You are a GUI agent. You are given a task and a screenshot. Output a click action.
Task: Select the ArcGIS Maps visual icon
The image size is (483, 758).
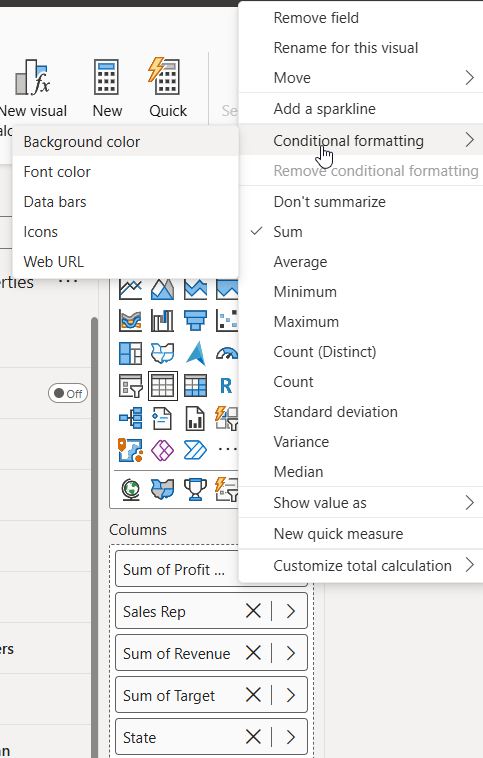click(131, 450)
